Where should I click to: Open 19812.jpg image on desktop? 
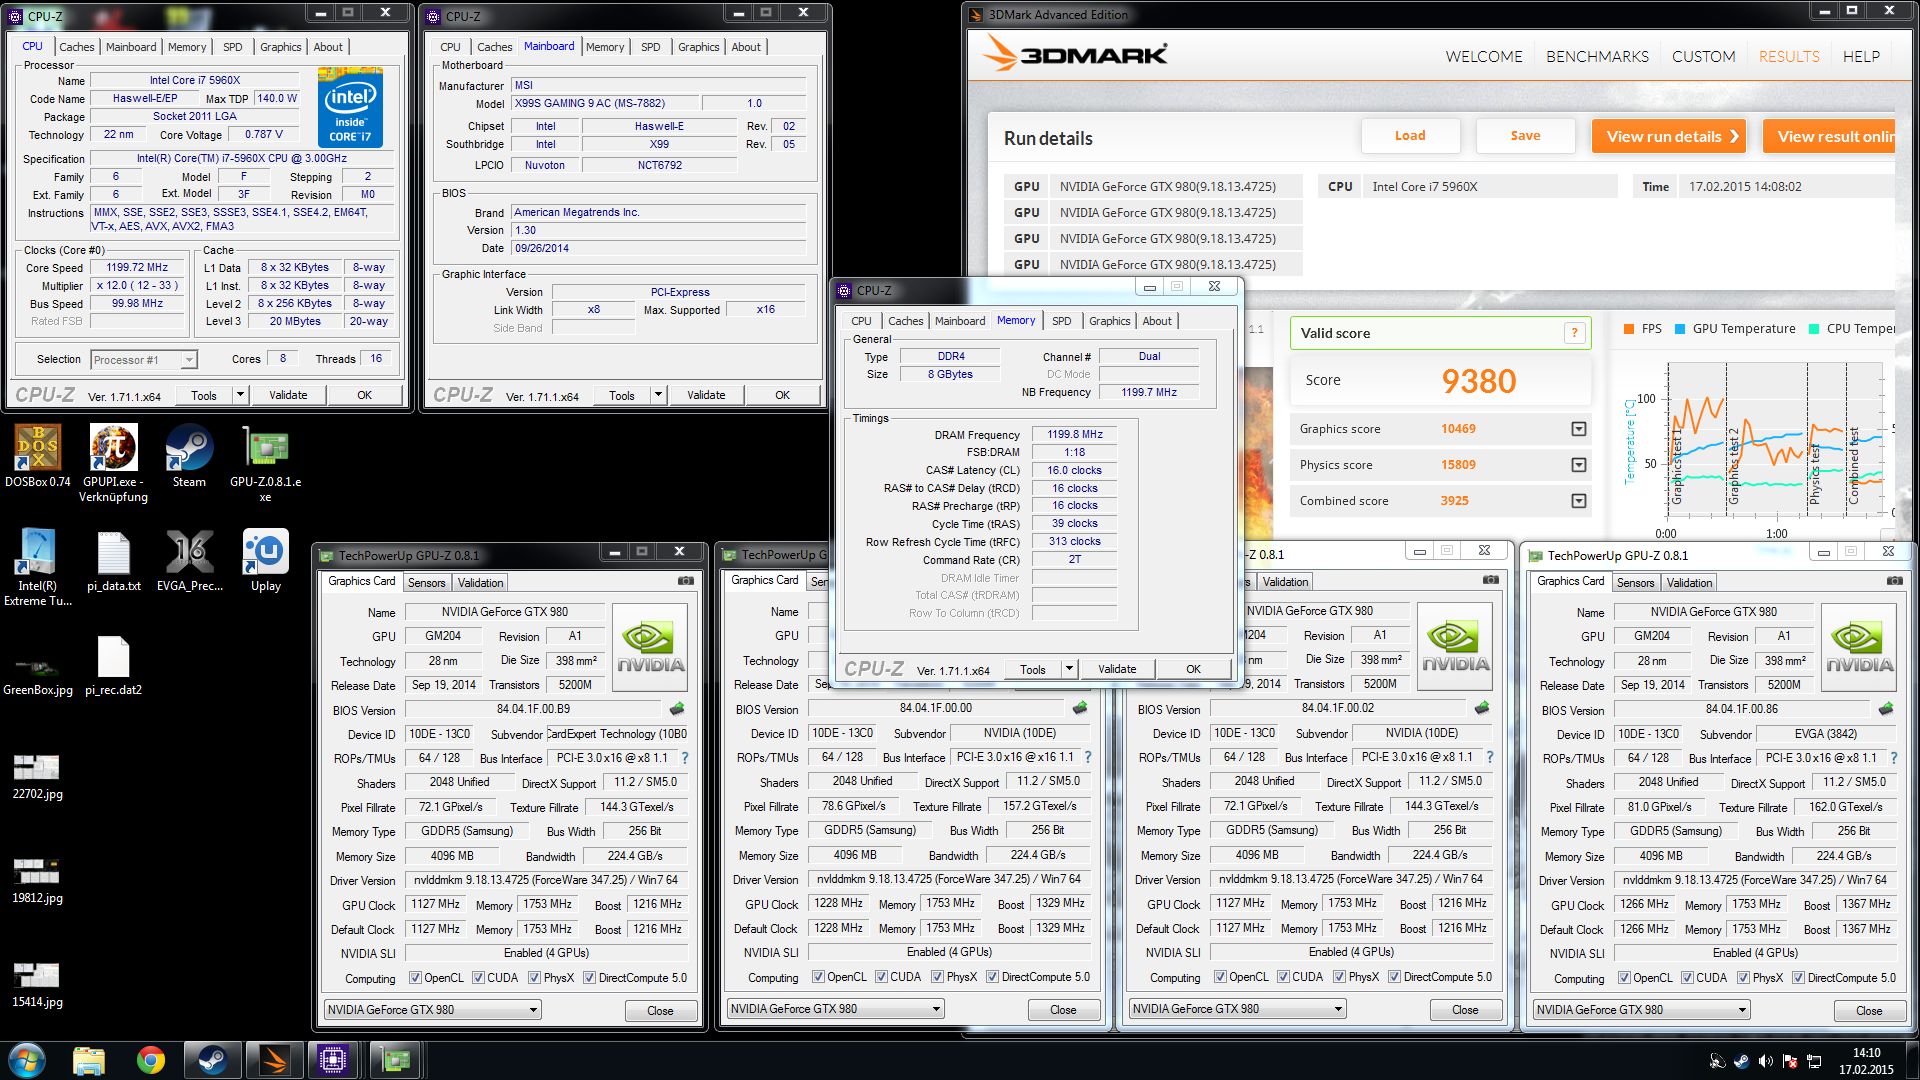[x=37, y=879]
